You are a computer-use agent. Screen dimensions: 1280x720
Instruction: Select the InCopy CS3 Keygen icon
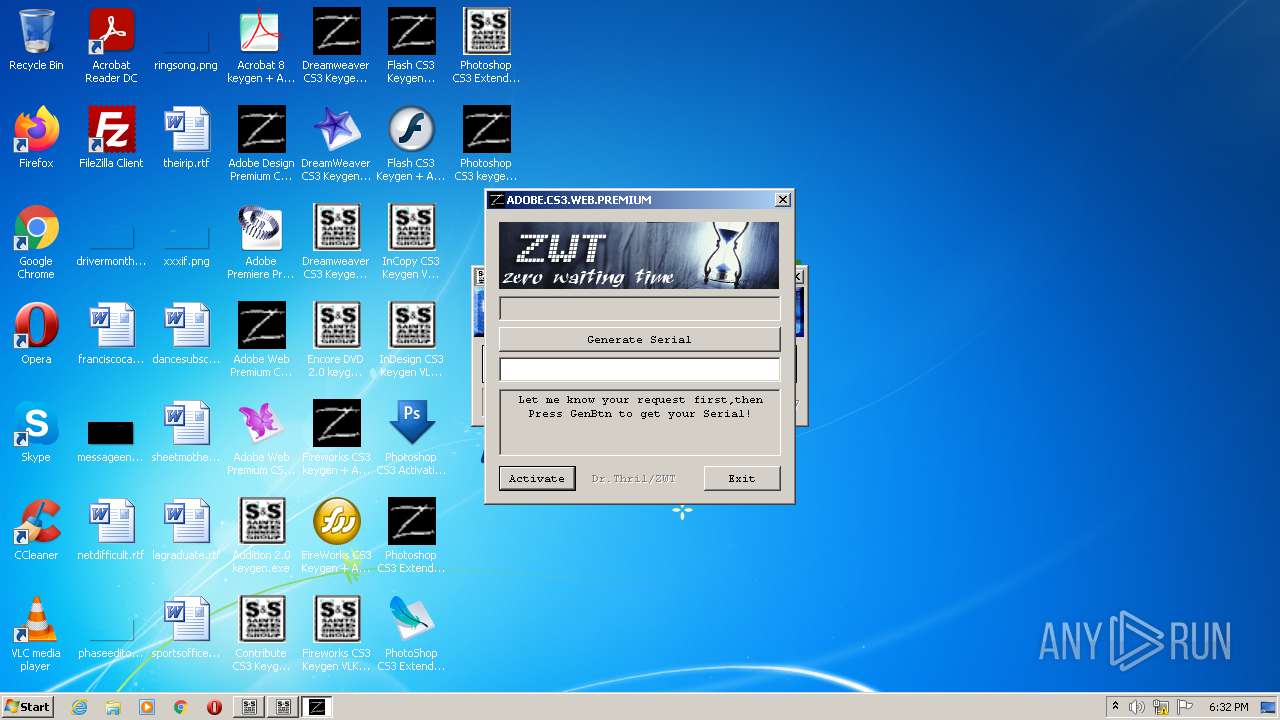pos(411,242)
